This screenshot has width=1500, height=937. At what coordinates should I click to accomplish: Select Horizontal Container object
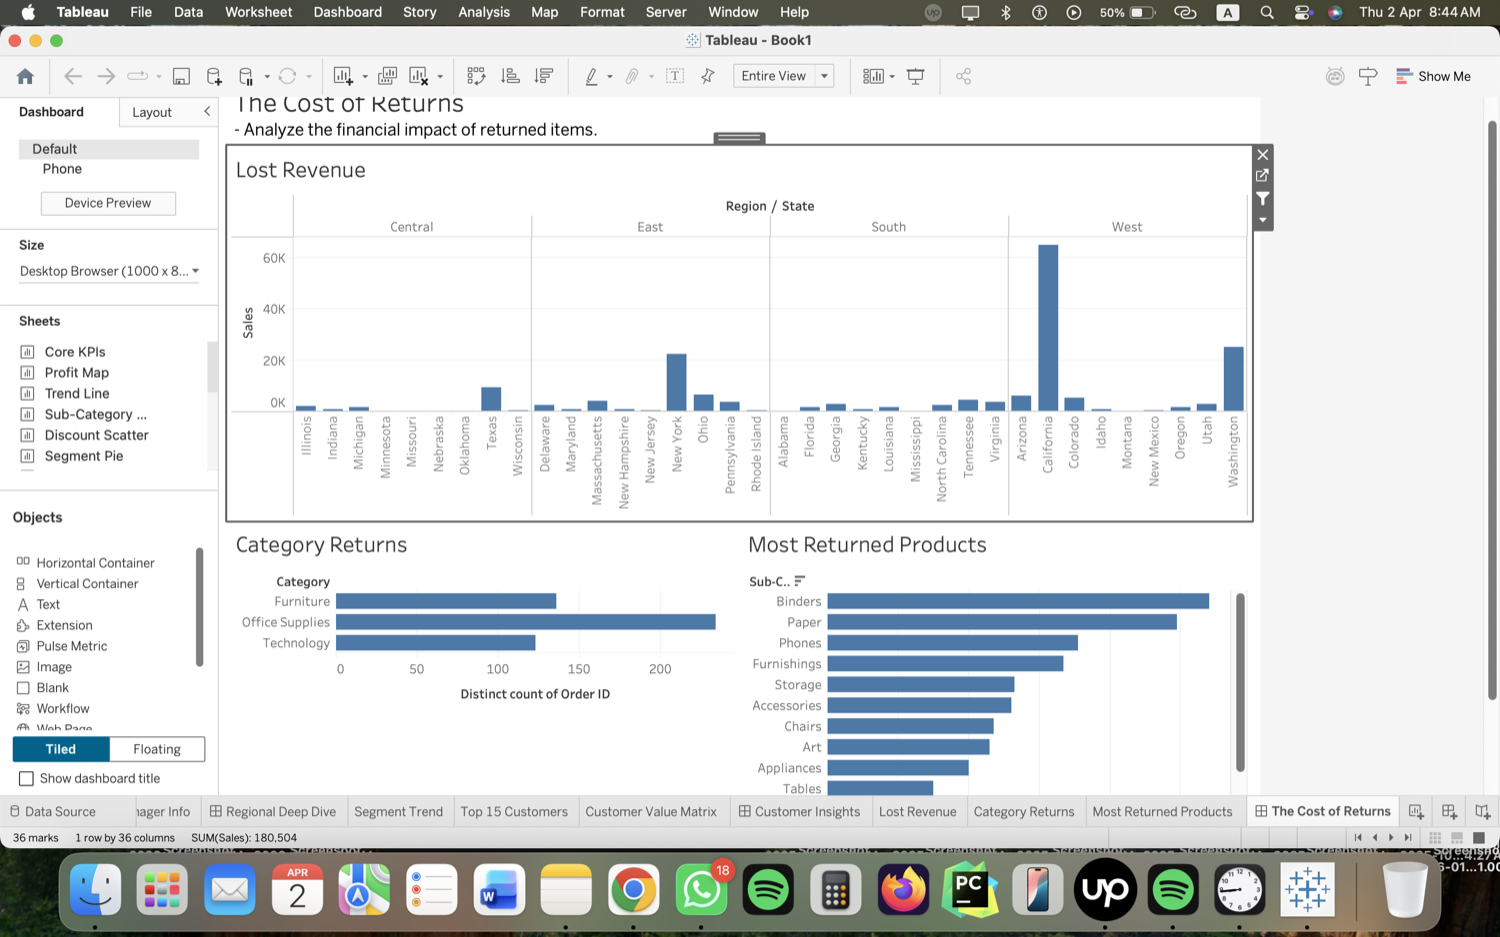(x=95, y=563)
